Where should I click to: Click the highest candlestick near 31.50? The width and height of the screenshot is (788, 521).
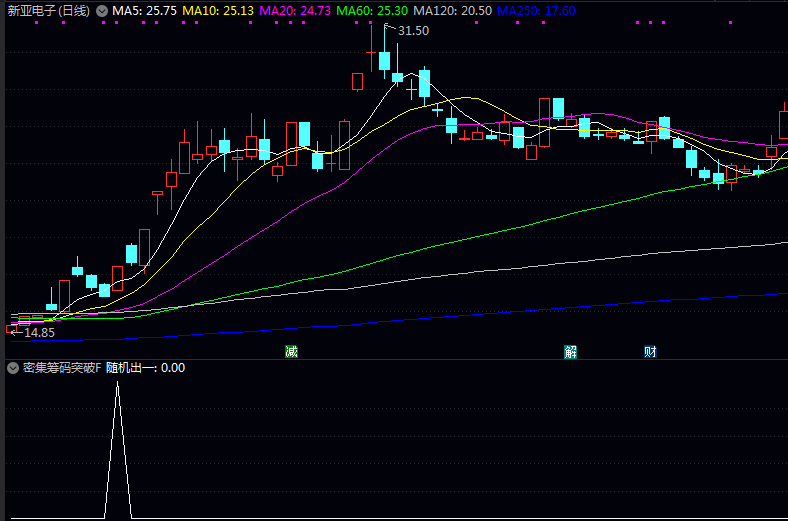click(x=384, y=60)
